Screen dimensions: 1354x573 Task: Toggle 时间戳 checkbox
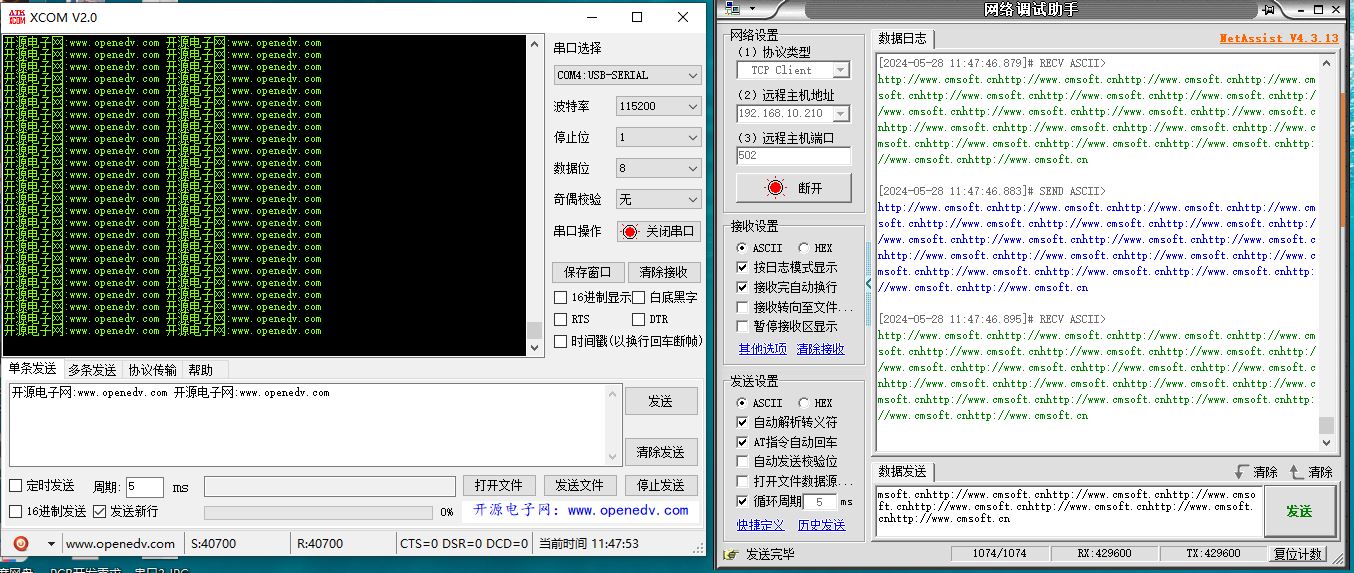pyautogui.click(x=561, y=341)
